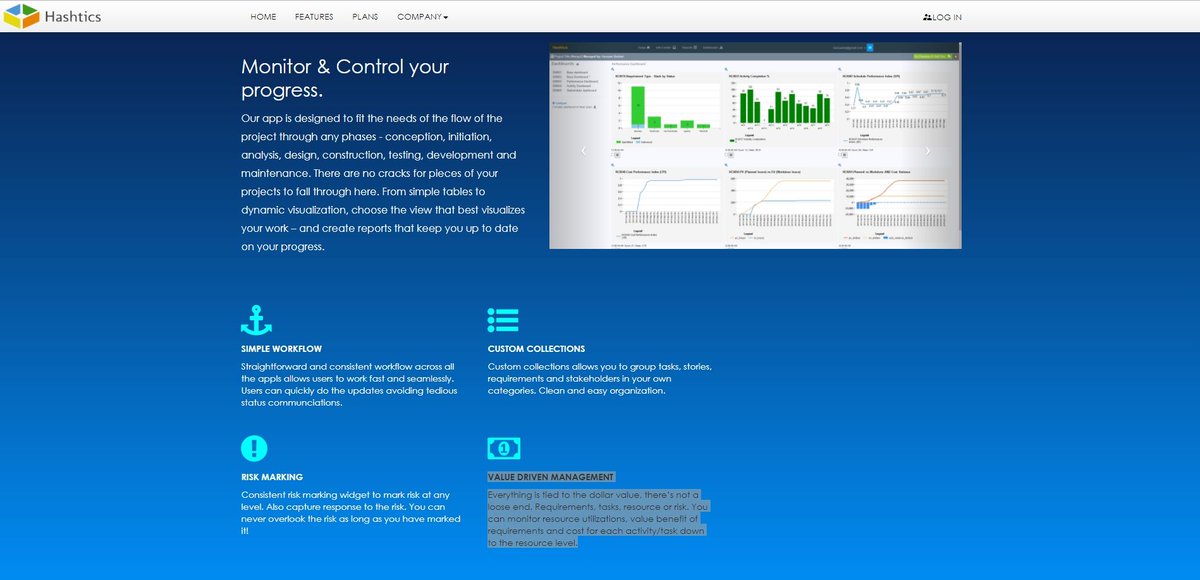
Task: Click the highlighted text 'Everything is tied to the dollar value'
Action: [x=598, y=518]
